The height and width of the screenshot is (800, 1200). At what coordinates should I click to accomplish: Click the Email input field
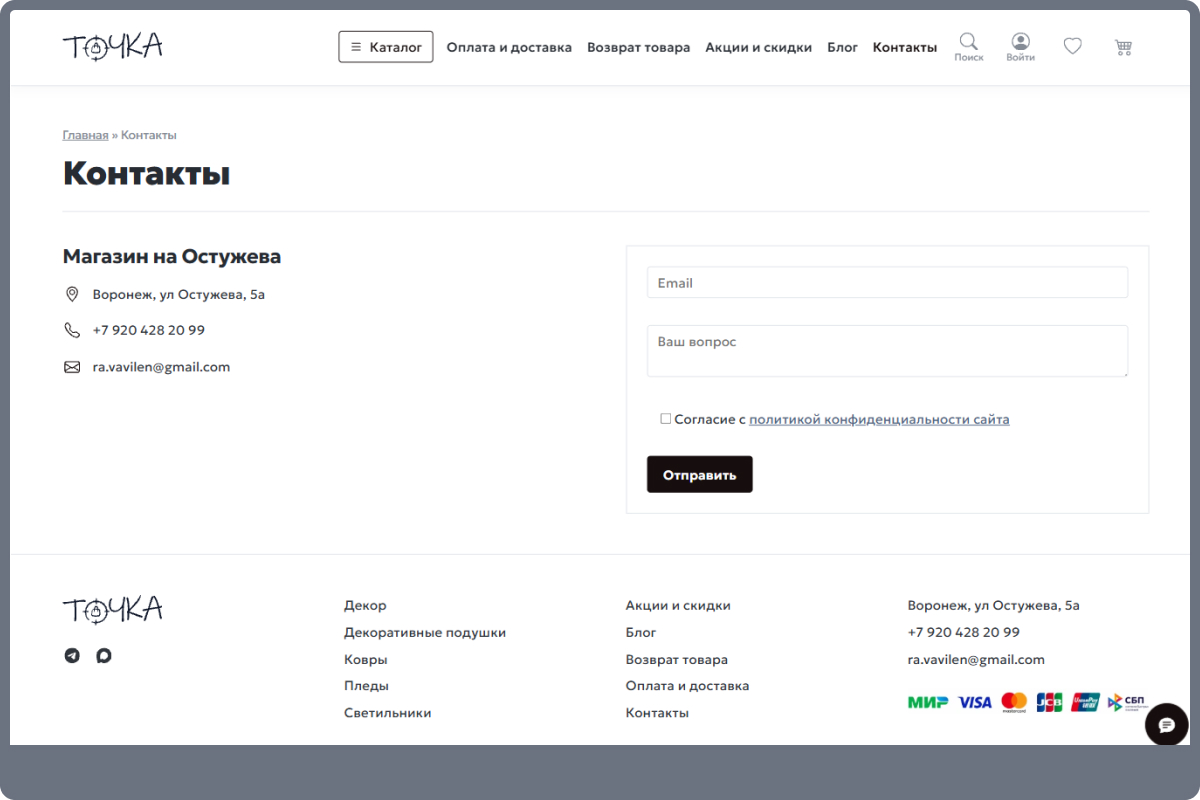point(887,283)
